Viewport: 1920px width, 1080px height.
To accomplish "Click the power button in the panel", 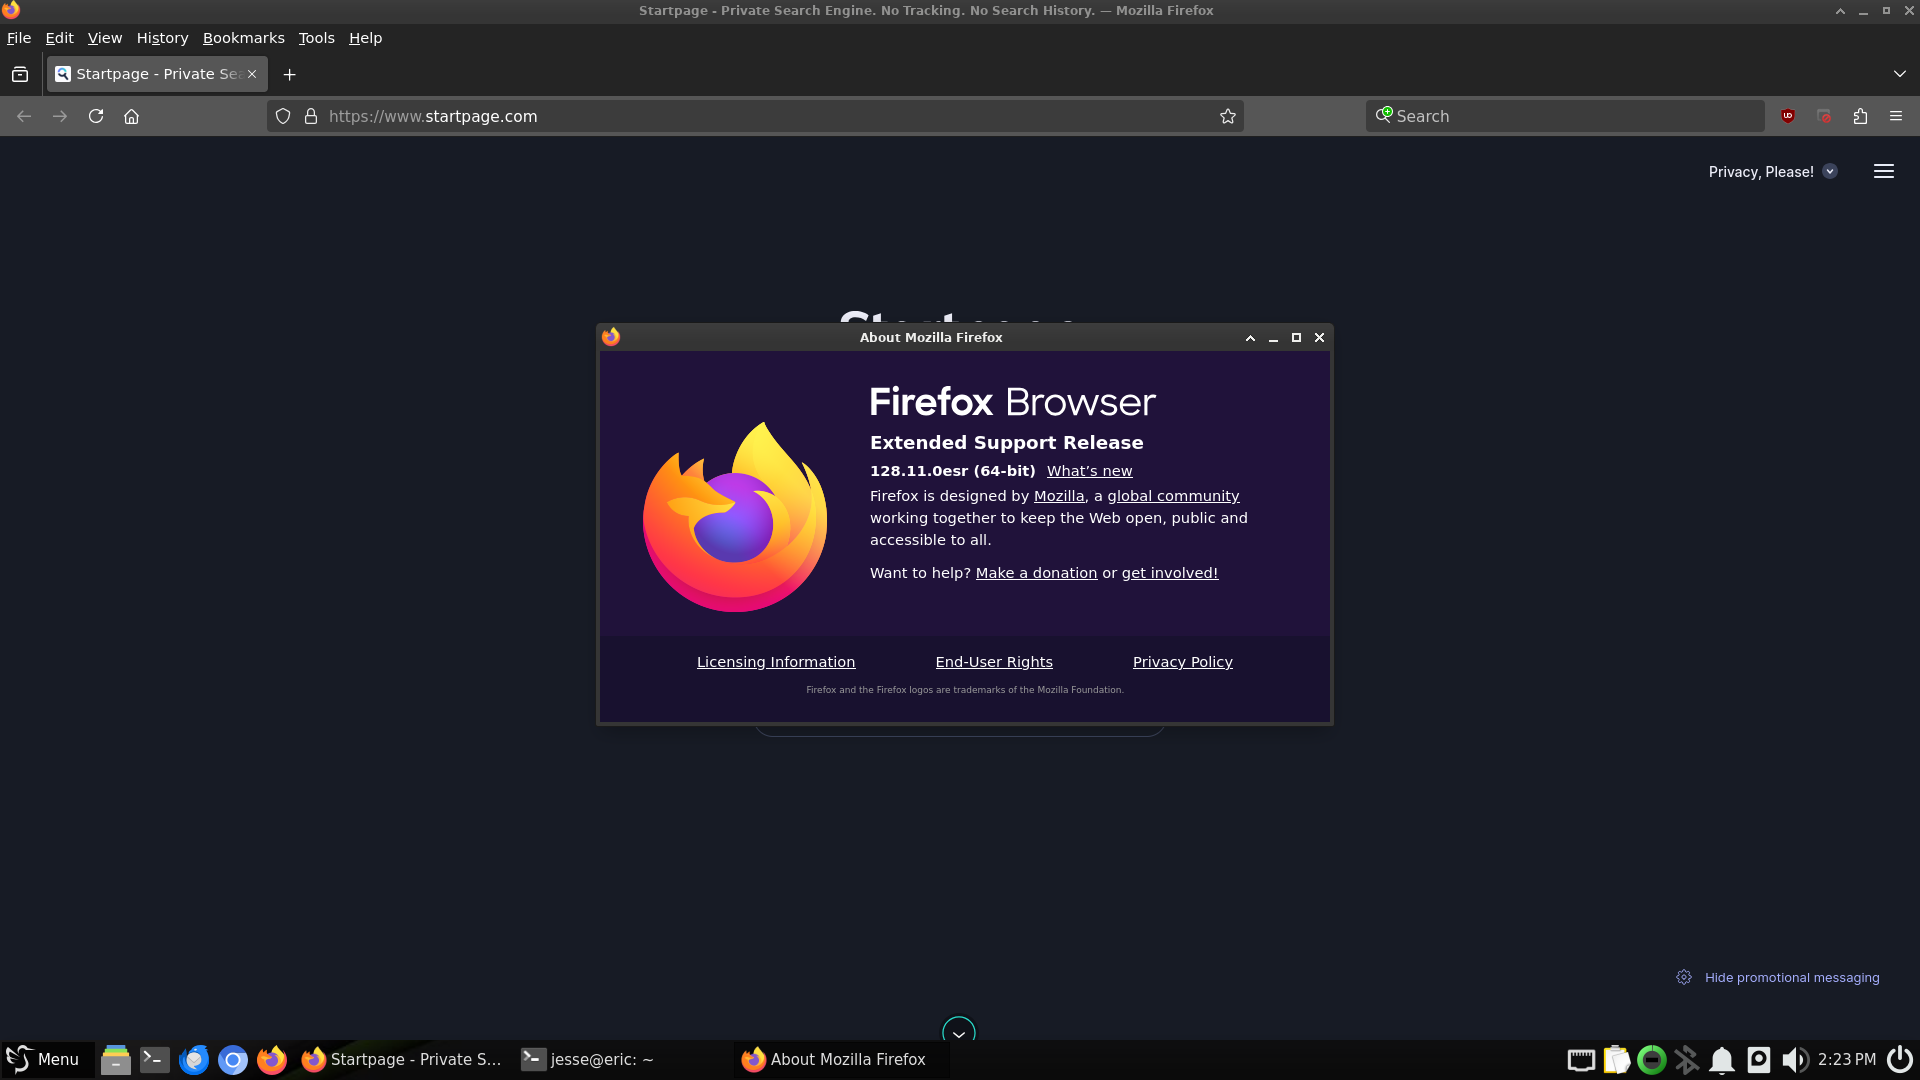I will [x=1900, y=1059].
